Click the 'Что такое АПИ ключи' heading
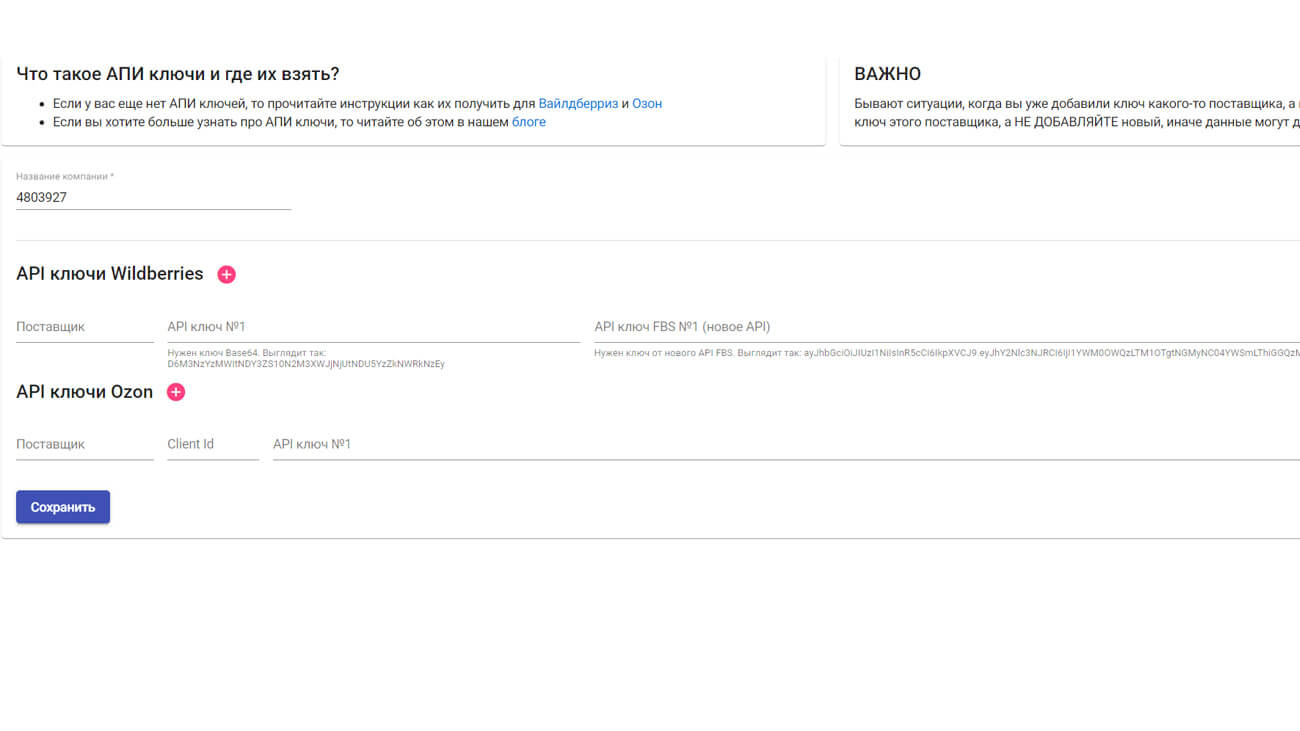This screenshot has height=731, width=1300. (178, 74)
